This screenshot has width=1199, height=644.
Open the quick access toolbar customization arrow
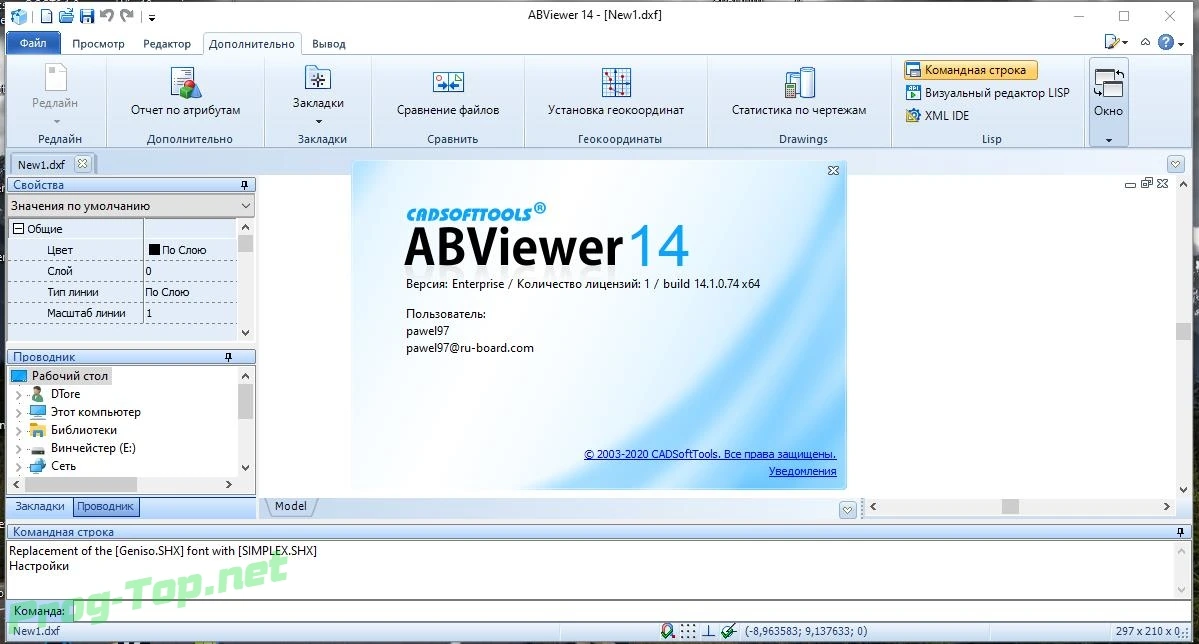pyautogui.click(x=151, y=17)
